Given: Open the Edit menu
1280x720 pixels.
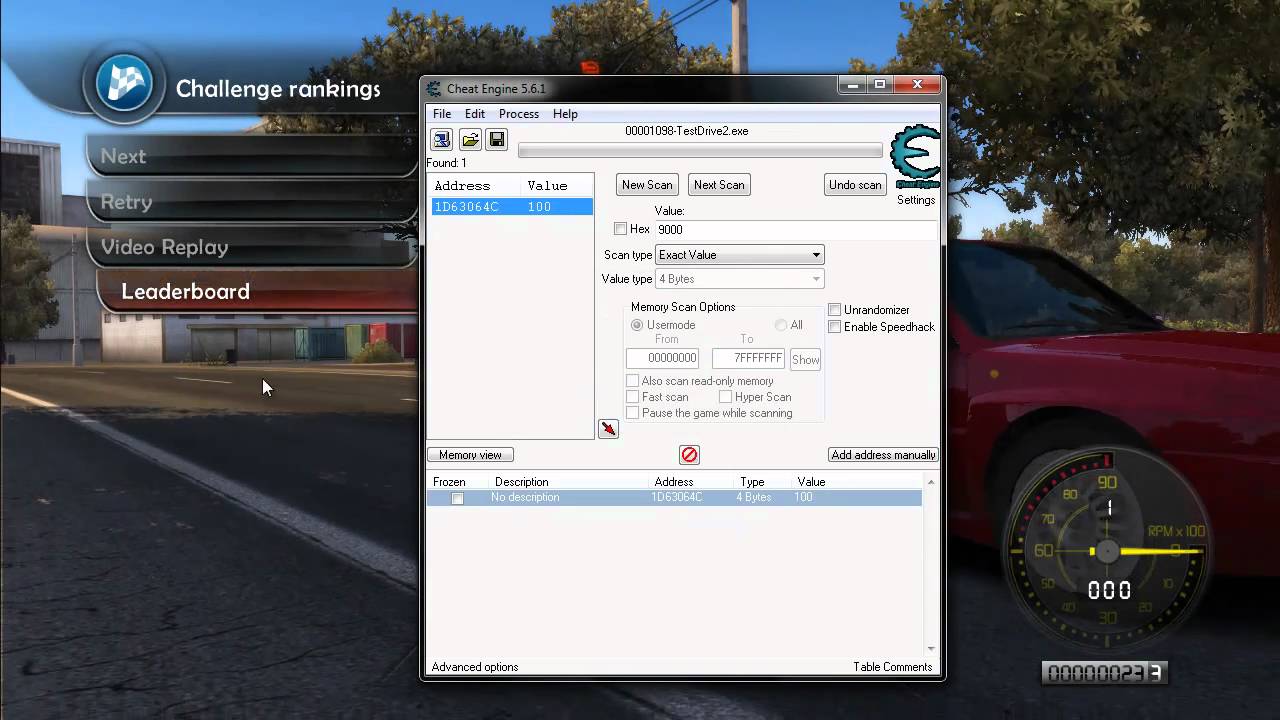Looking at the screenshot, I should pos(475,114).
